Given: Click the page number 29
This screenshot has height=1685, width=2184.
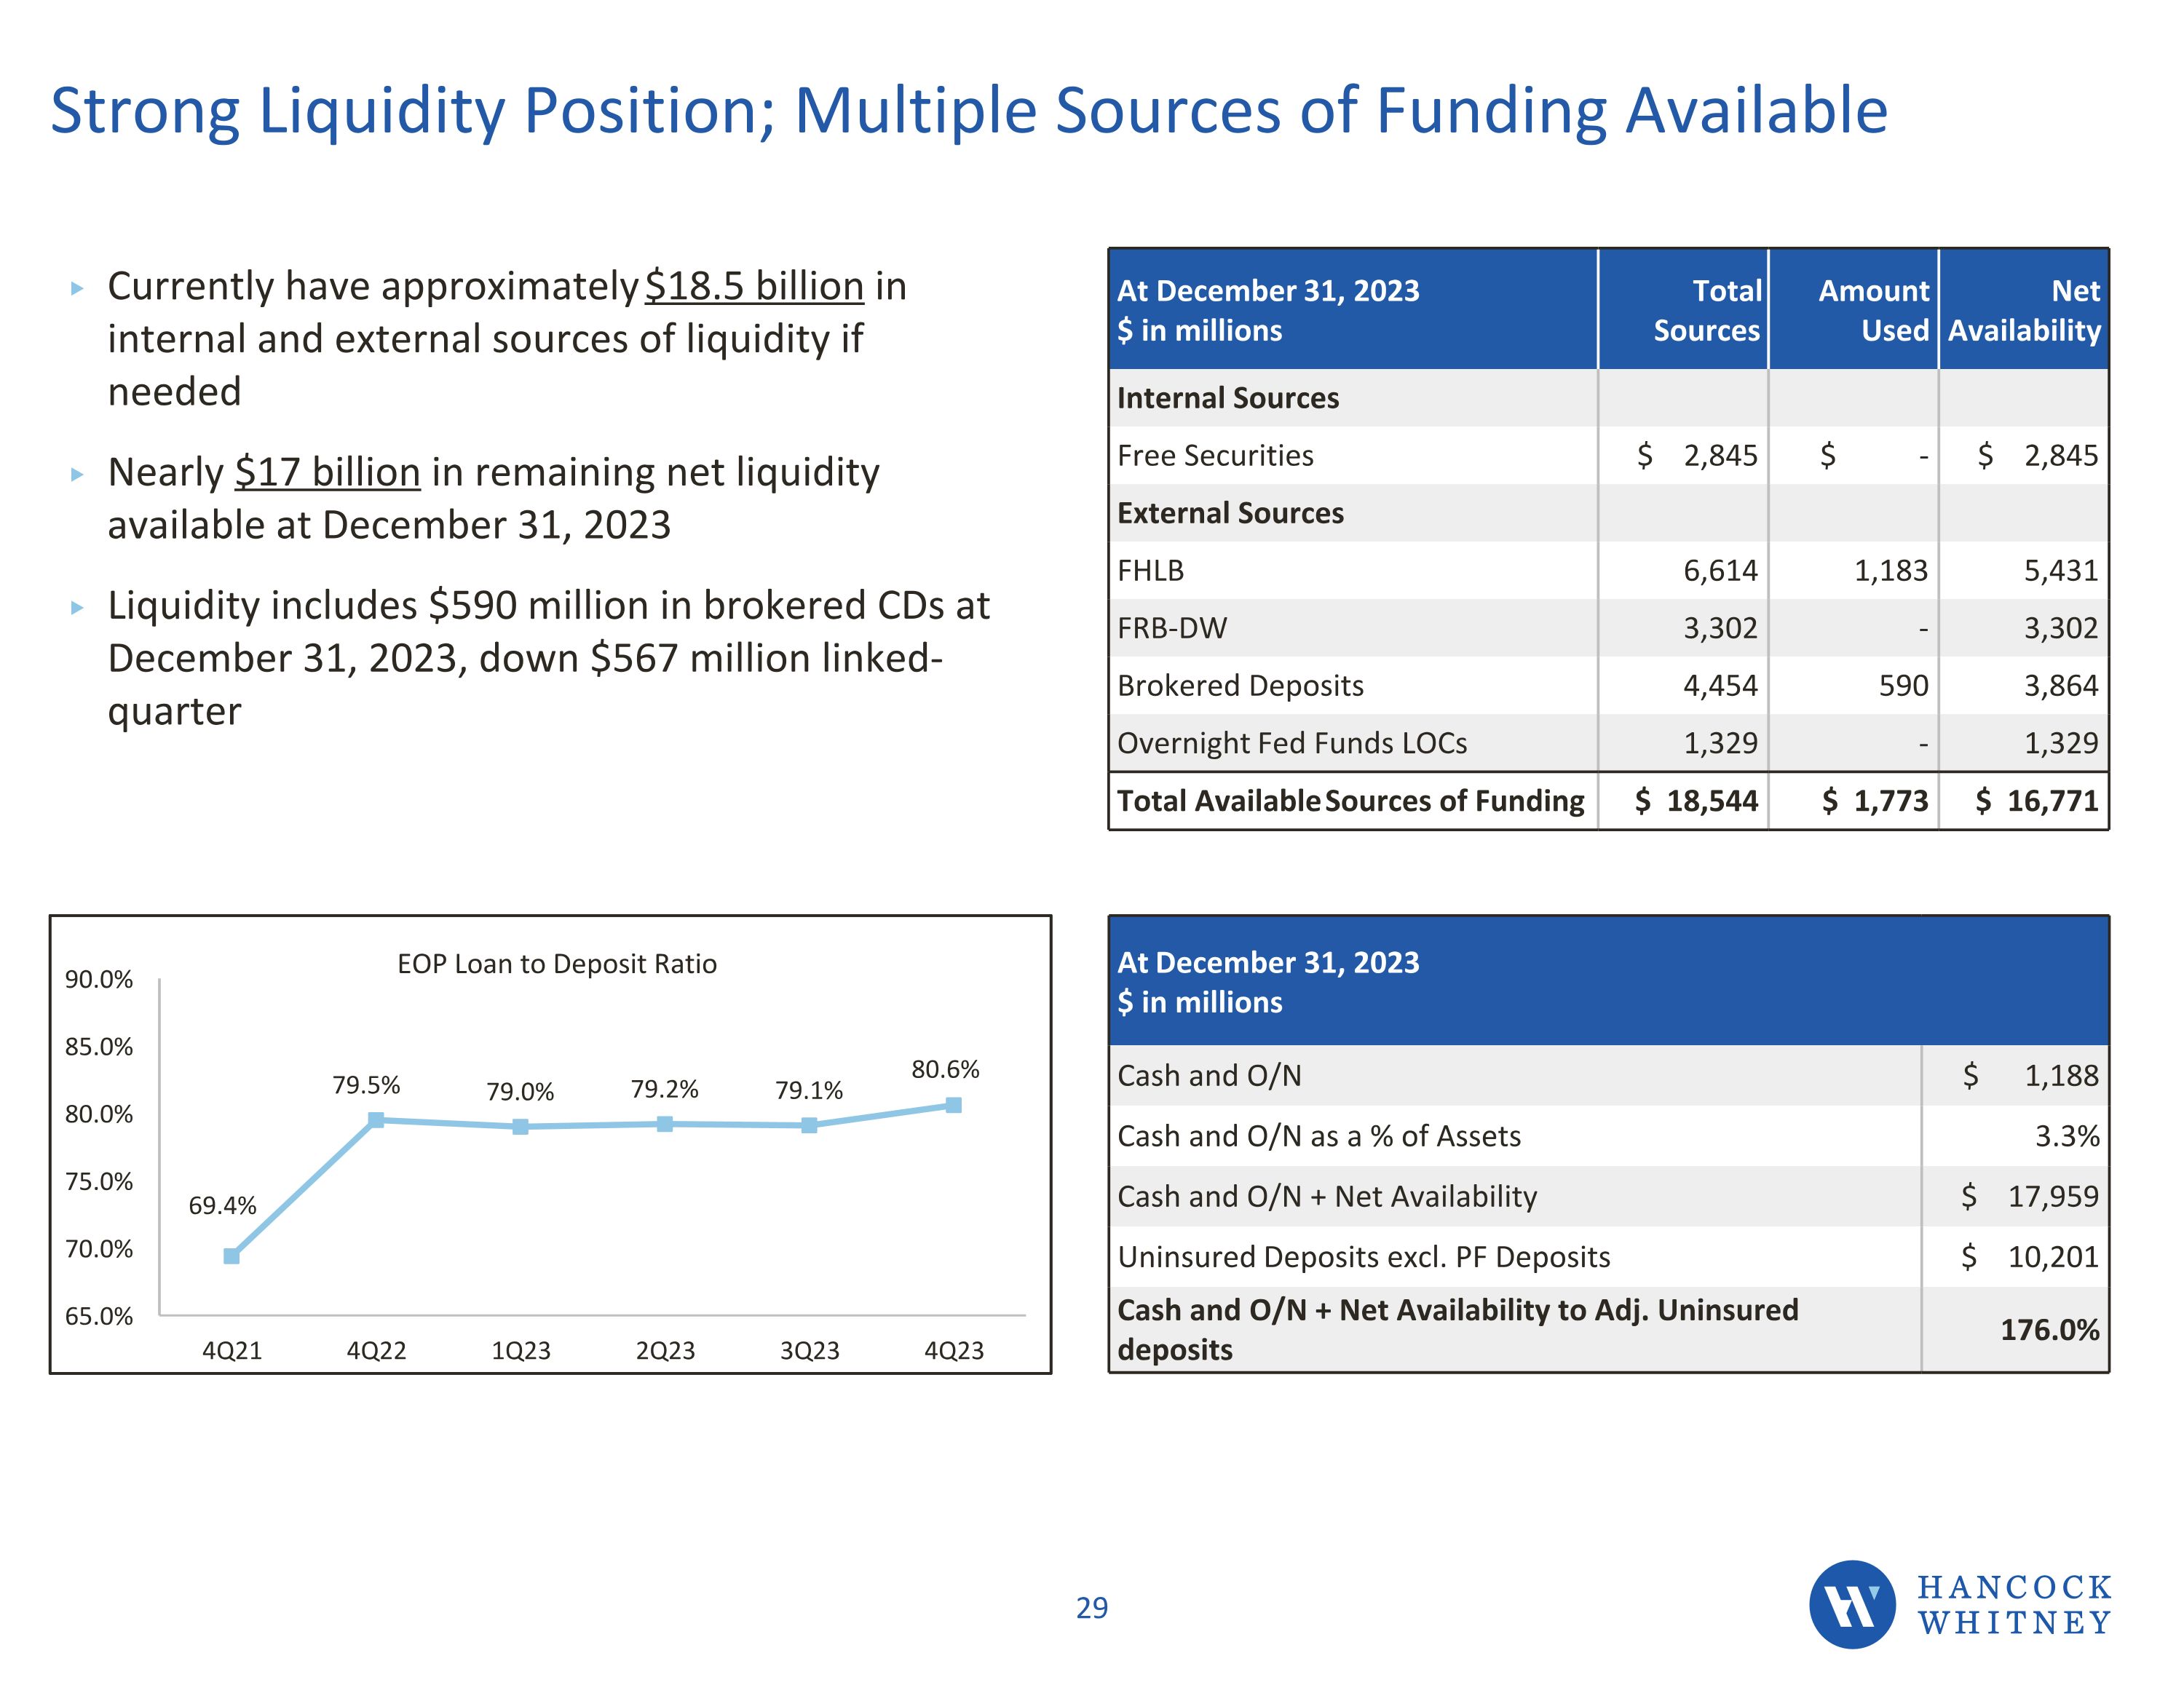Looking at the screenshot, I should (1092, 1608).
